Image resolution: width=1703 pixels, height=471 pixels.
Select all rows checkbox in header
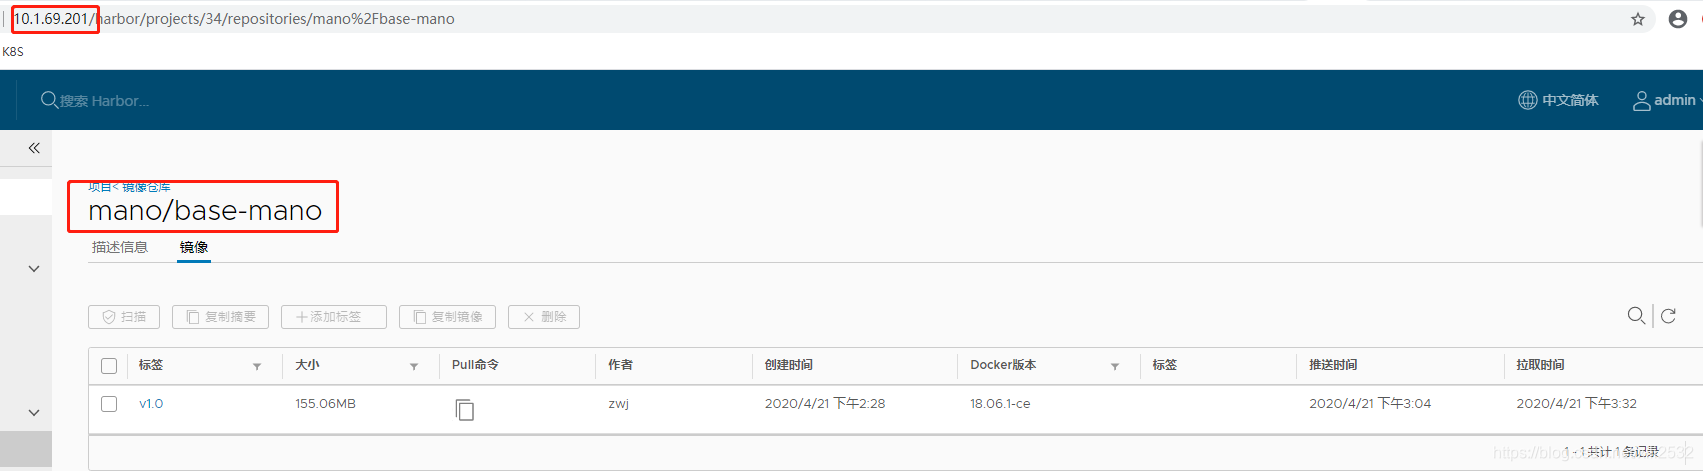coord(109,366)
